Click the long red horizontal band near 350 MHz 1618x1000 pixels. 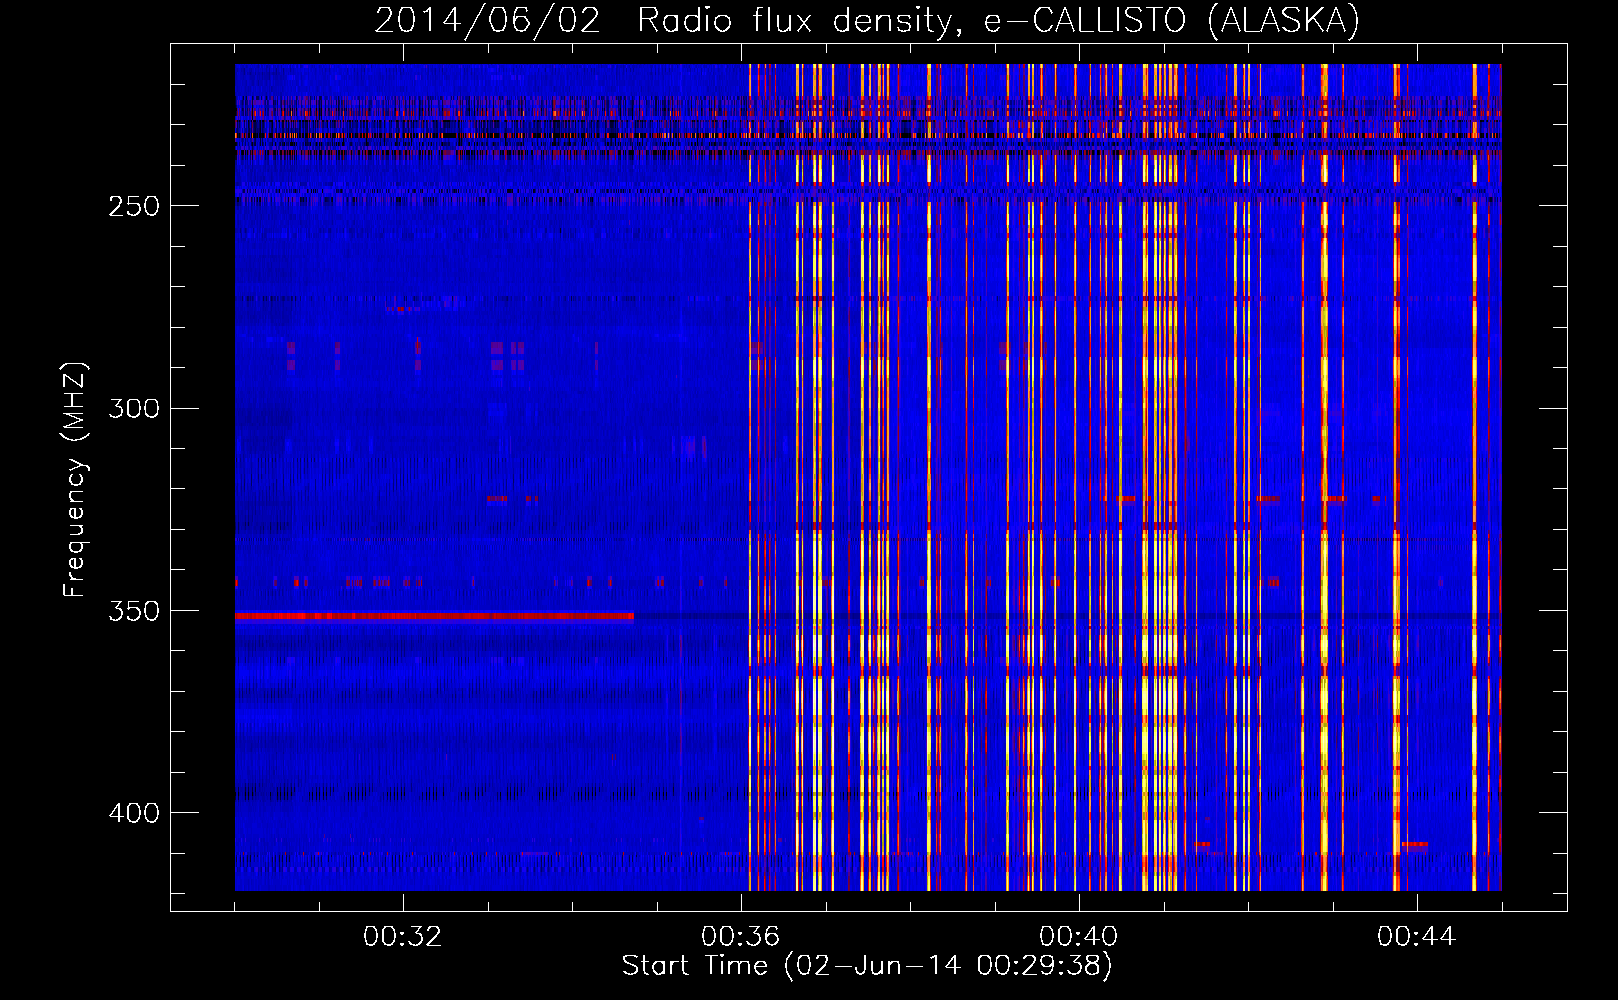[434, 617]
